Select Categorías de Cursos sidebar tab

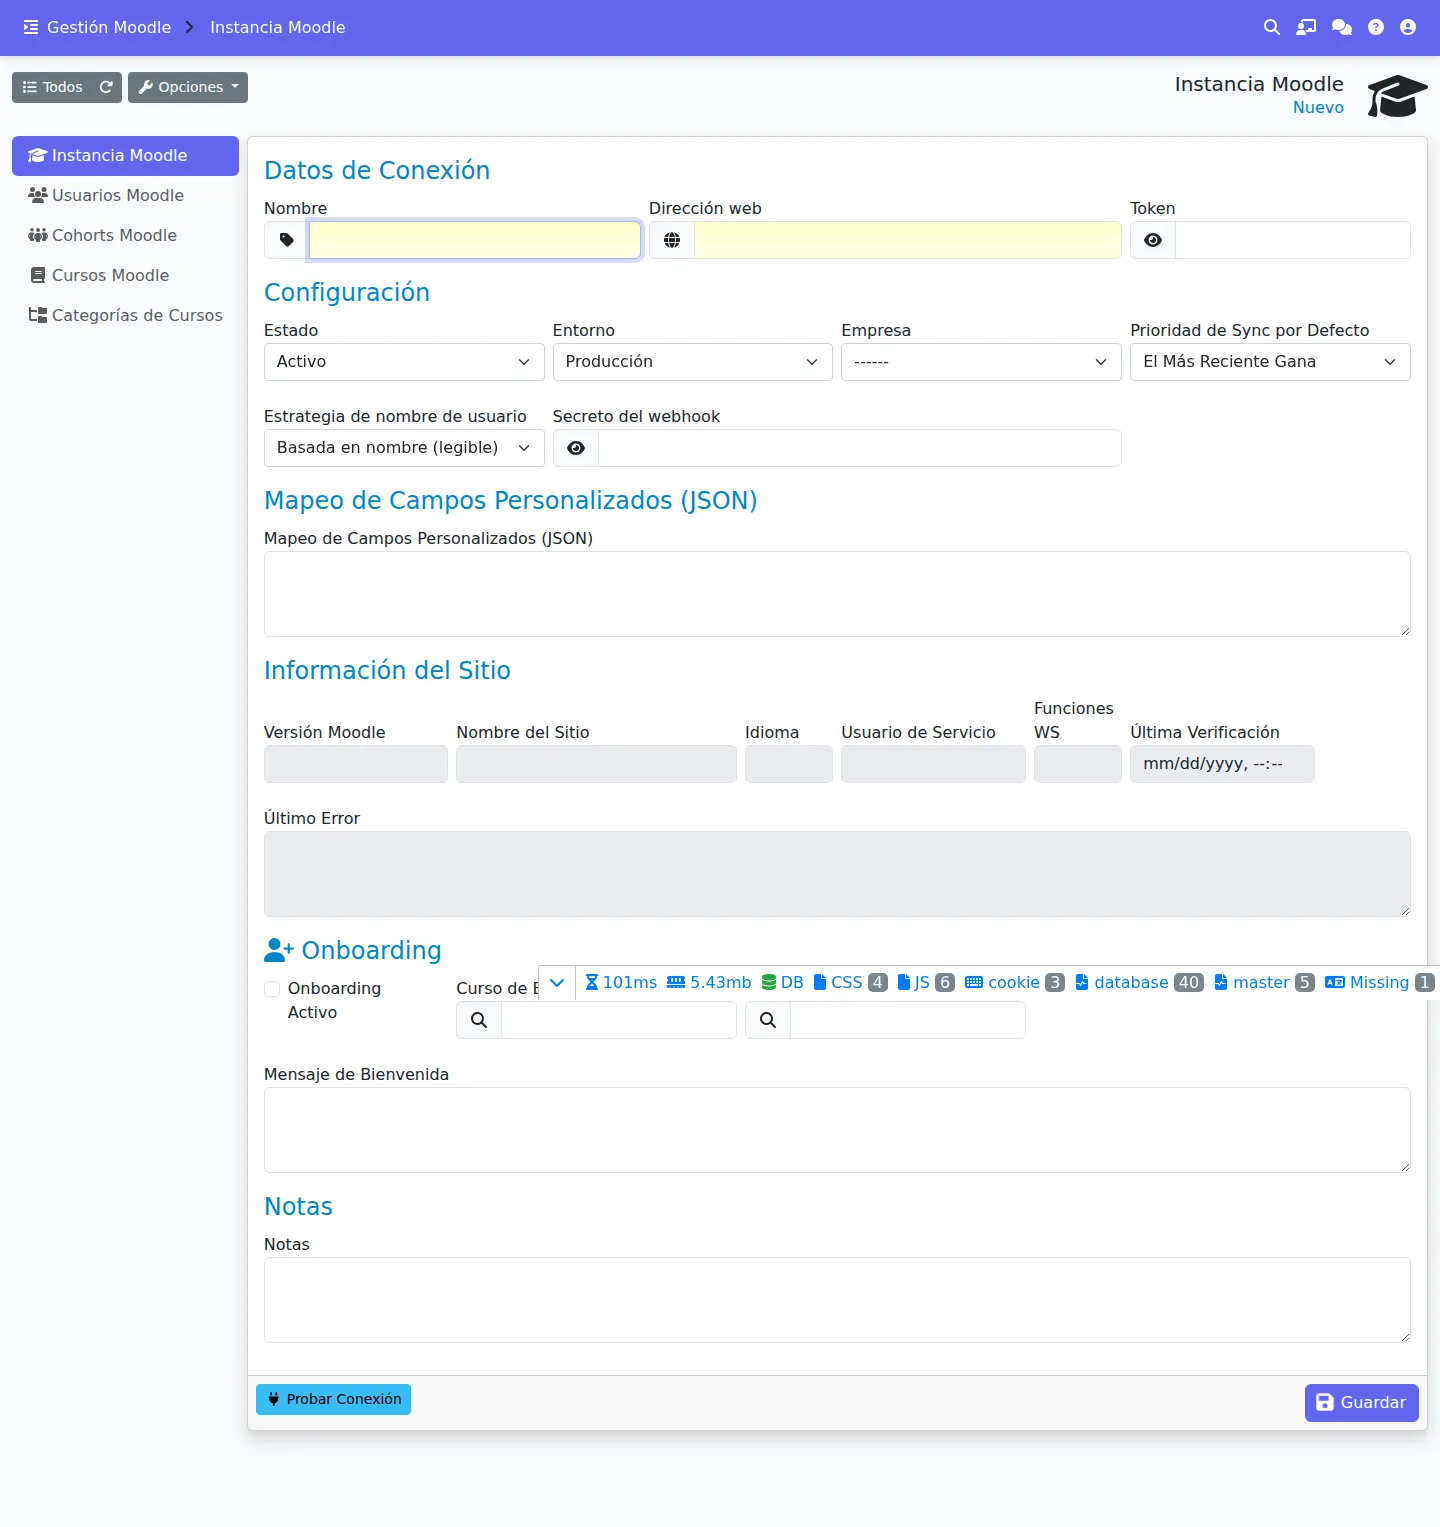coord(125,316)
